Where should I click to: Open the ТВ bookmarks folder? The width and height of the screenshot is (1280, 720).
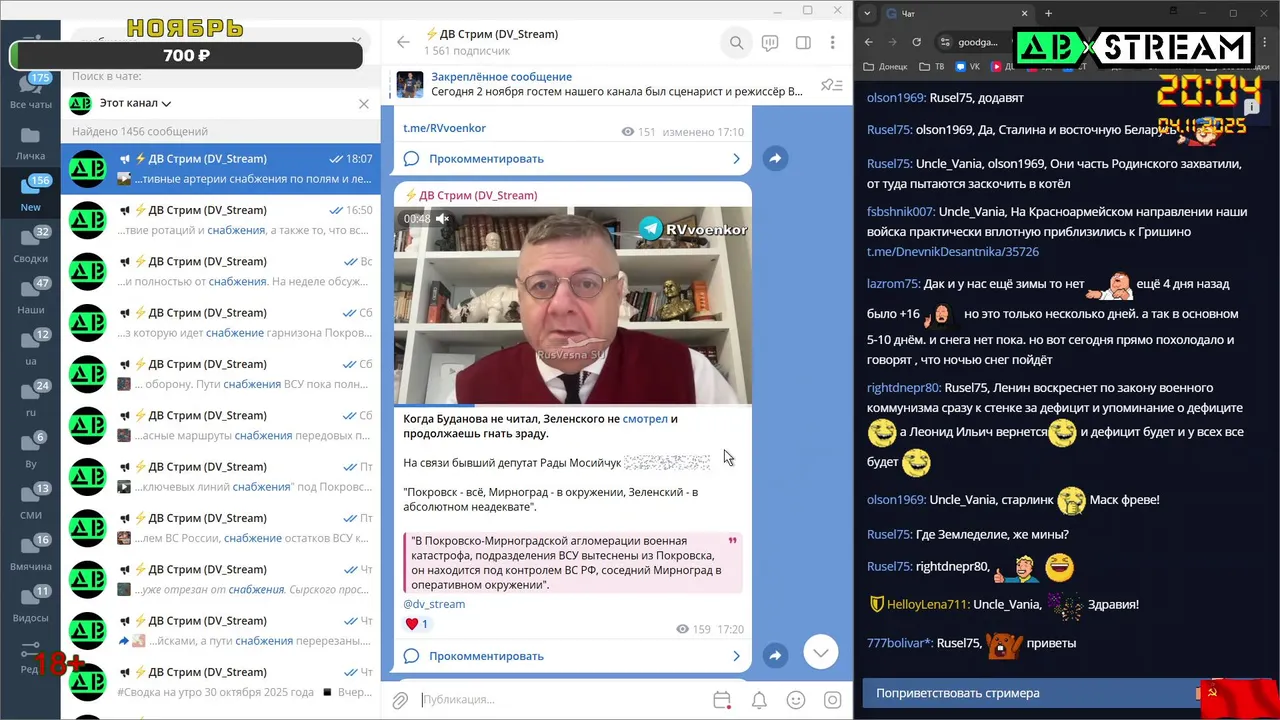coord(932,67)
